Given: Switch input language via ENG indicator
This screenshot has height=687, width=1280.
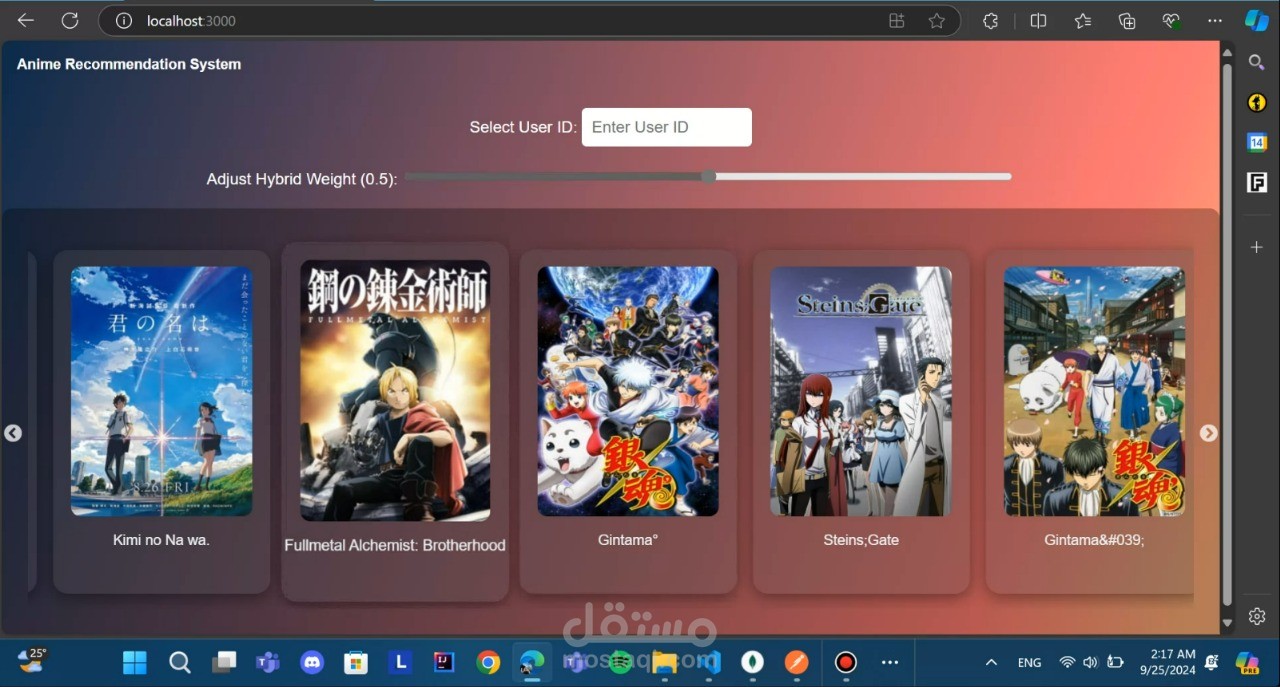Looking at the screenshot, I should tap(1029, 662).
